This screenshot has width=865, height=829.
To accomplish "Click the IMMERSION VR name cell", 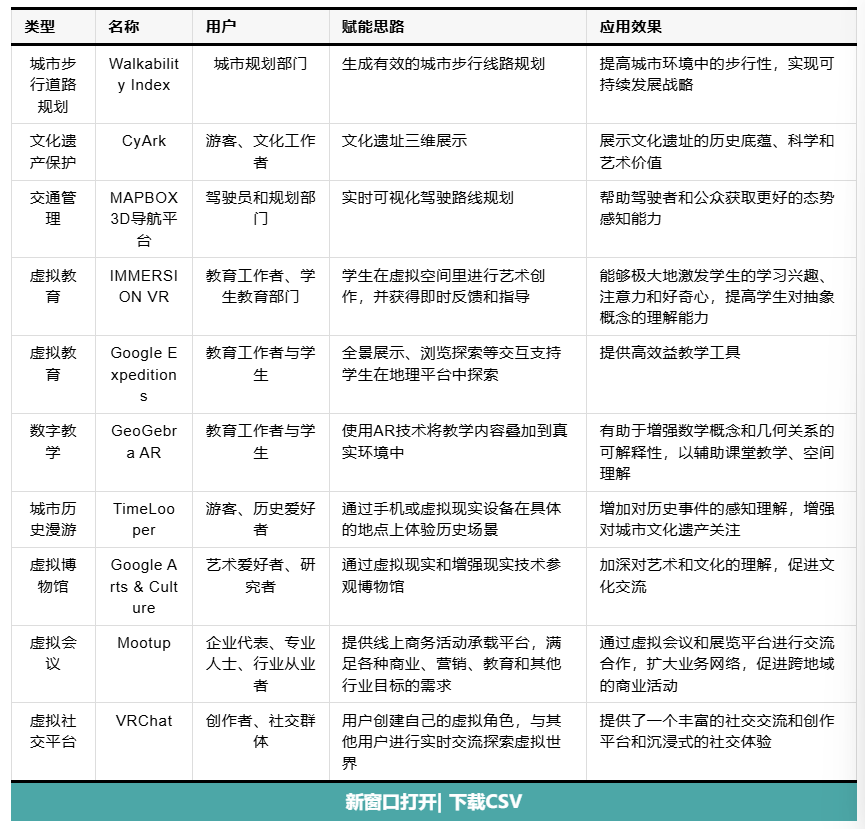I will [x=144, y=286].
